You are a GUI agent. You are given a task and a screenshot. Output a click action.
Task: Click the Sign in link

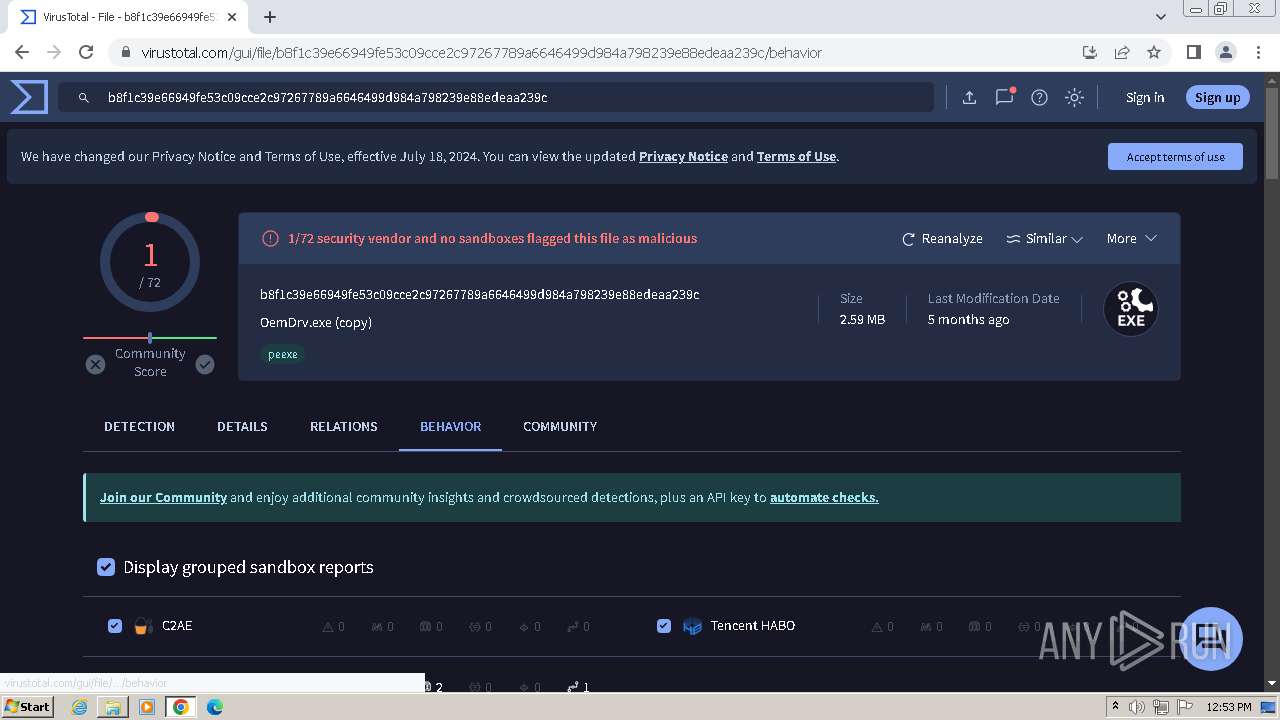click(1145, 97)
